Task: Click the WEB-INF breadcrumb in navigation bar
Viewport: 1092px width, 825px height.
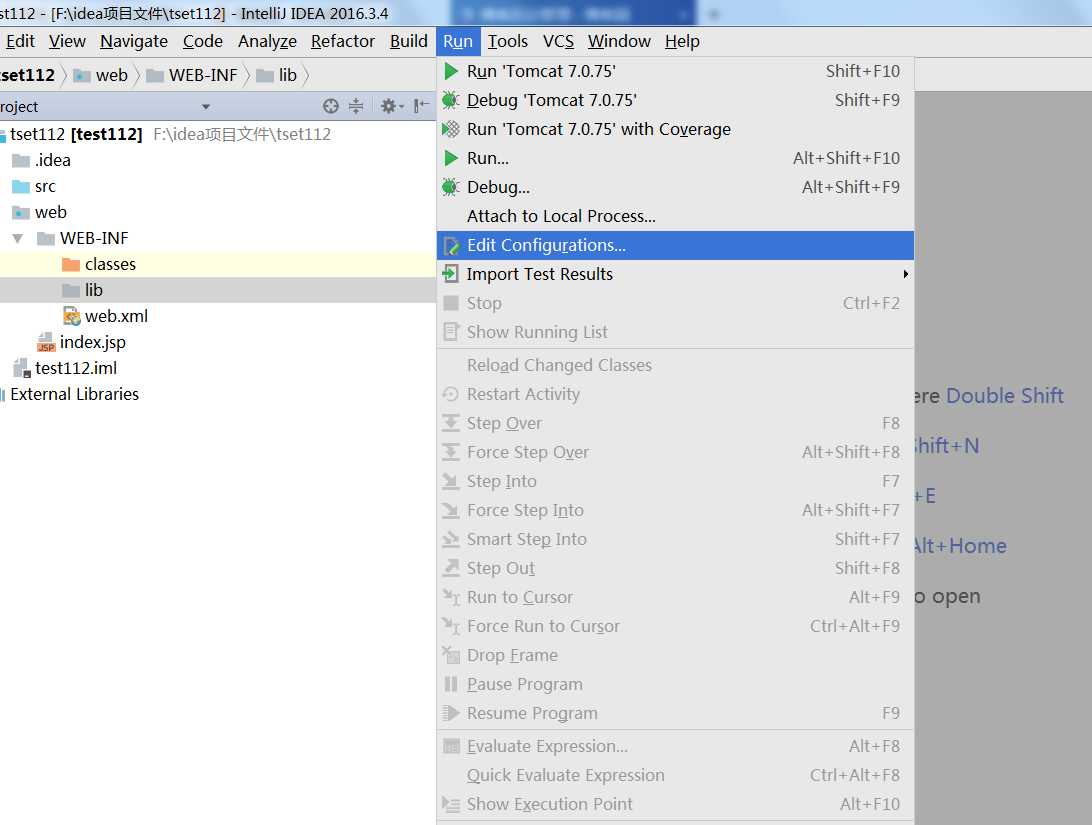Action: tap(193, 75)
